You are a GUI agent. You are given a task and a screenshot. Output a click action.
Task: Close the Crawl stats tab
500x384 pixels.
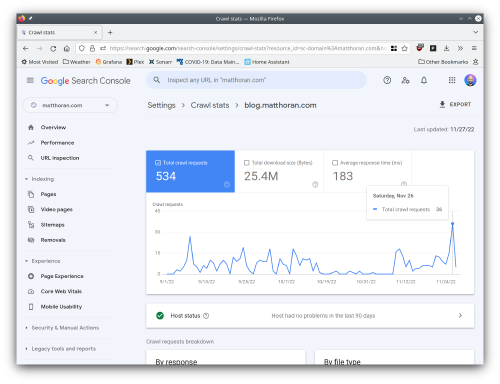click(96, 32)
